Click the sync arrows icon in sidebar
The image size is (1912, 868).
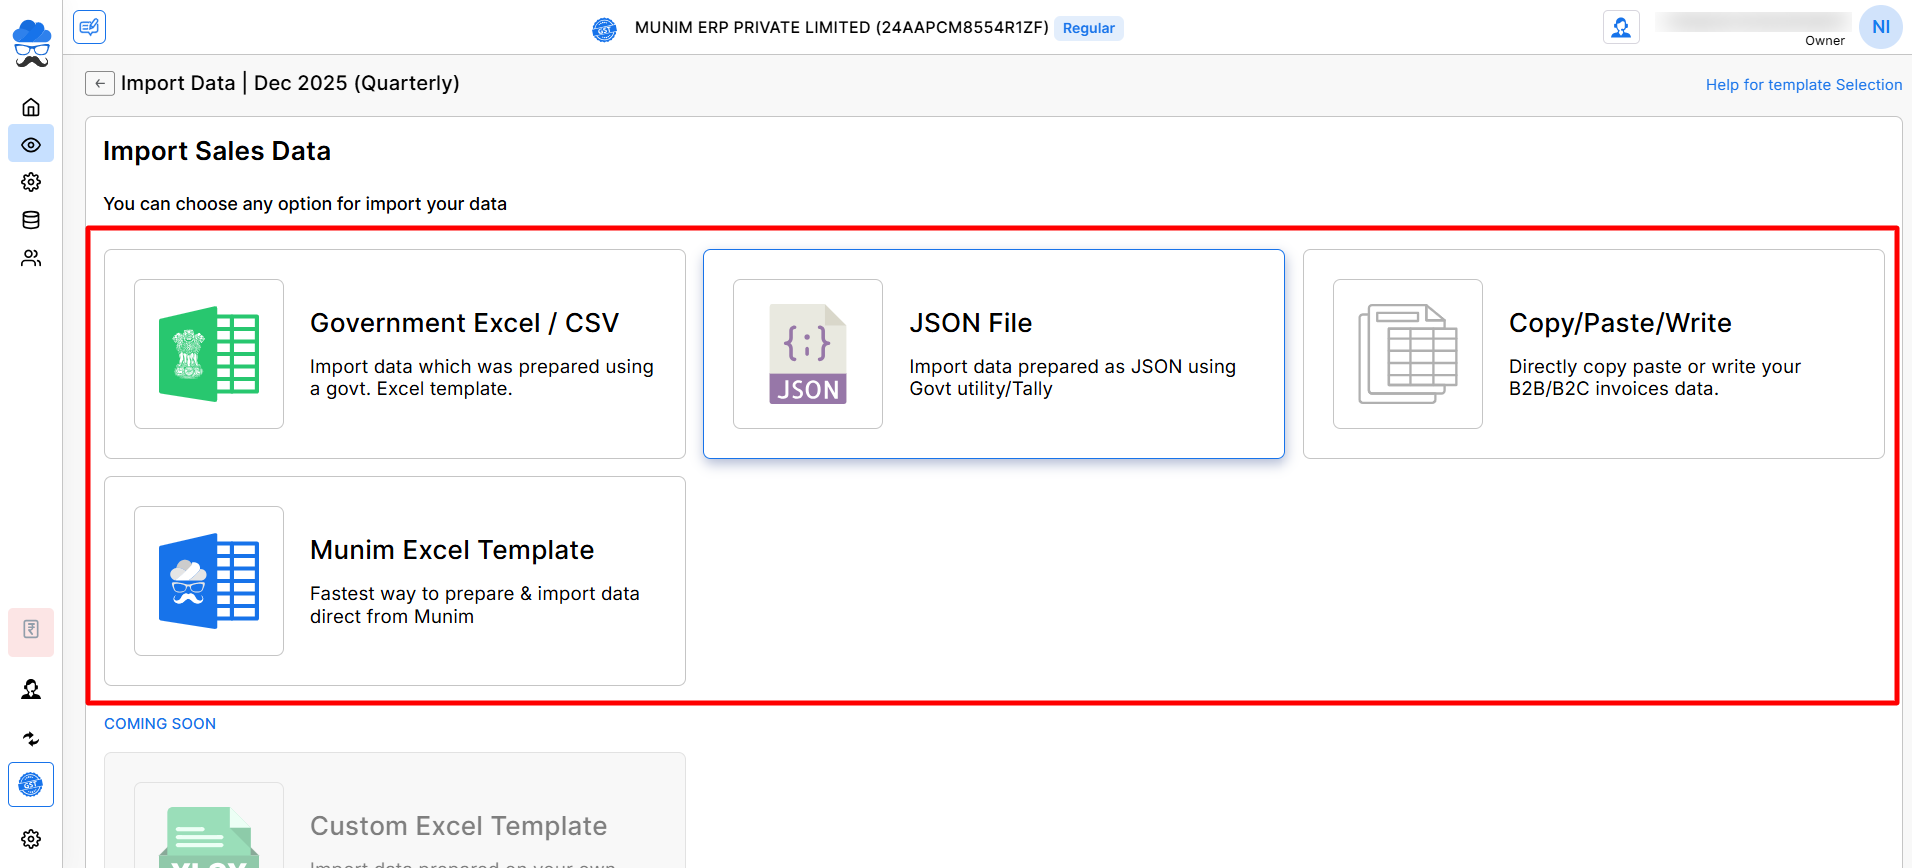[31, 739]
